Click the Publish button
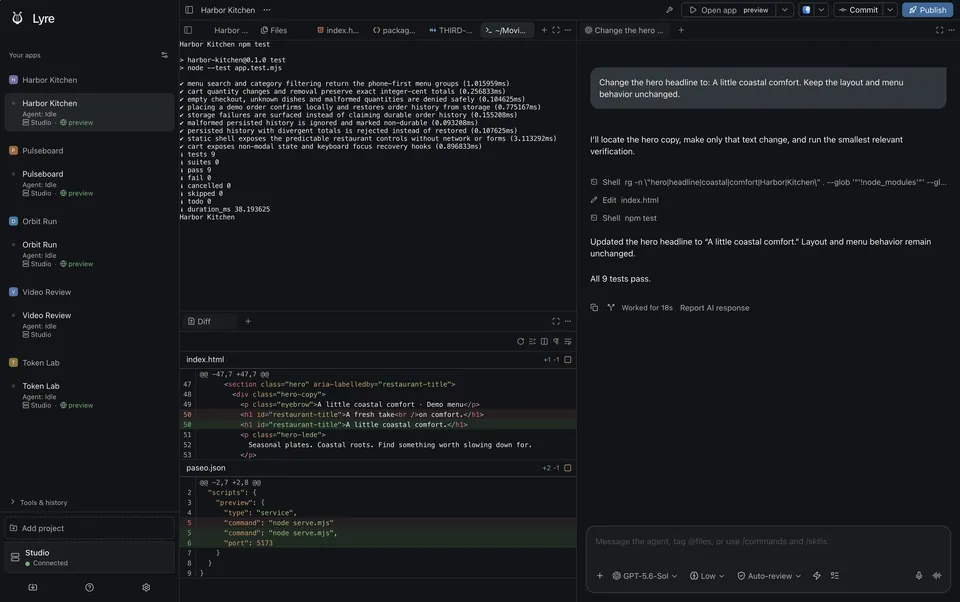This screenshot has width=960, height=602. point(927,10)
